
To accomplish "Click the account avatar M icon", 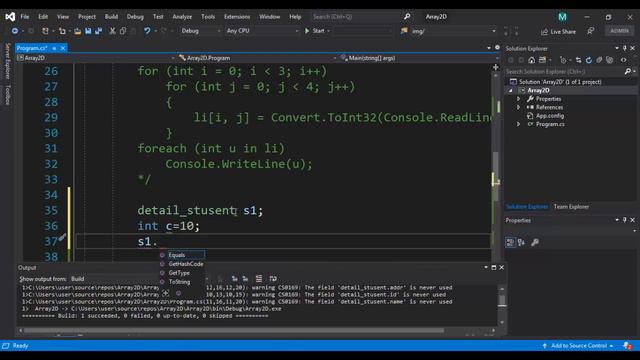I will pyautogui.click(x=562, y=17).
